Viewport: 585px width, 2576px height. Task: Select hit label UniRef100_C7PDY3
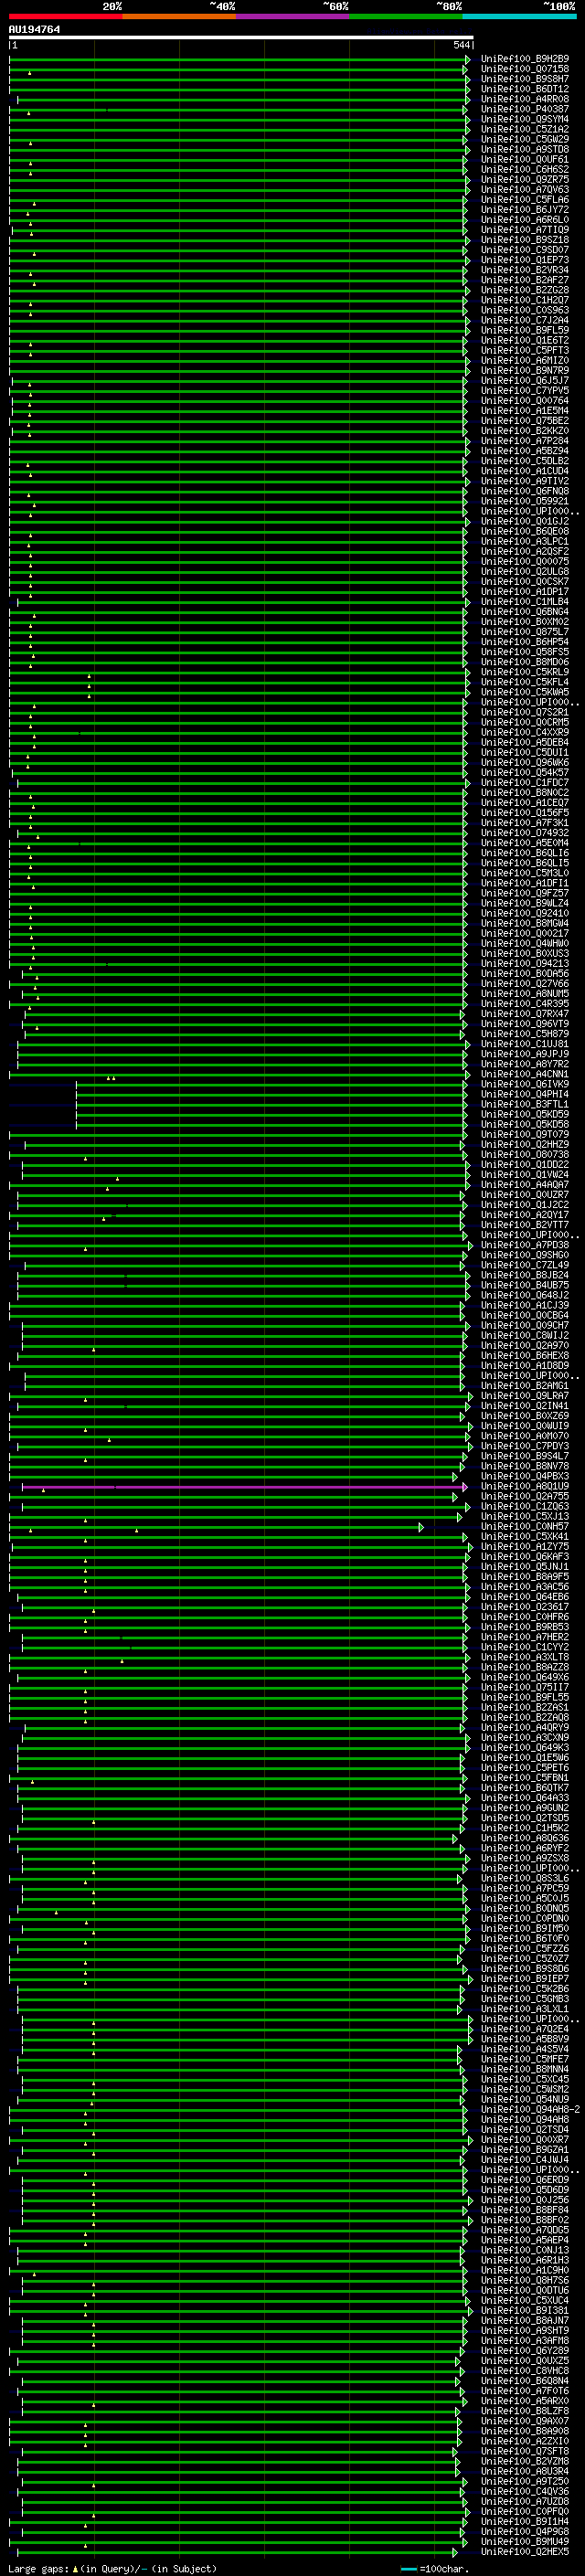(525, 1446)
